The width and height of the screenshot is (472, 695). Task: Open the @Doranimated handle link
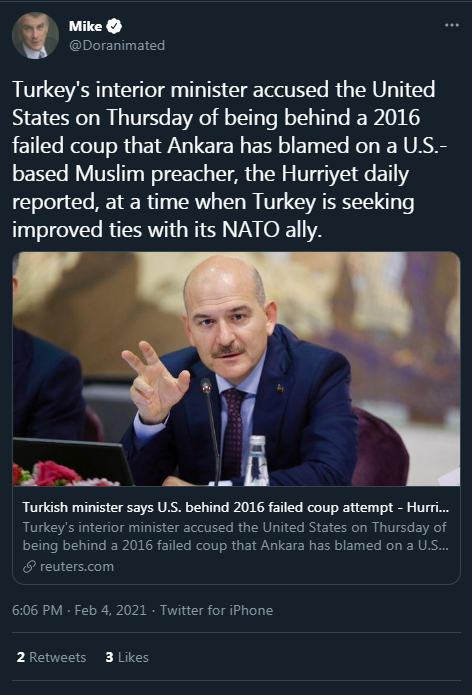117,45
